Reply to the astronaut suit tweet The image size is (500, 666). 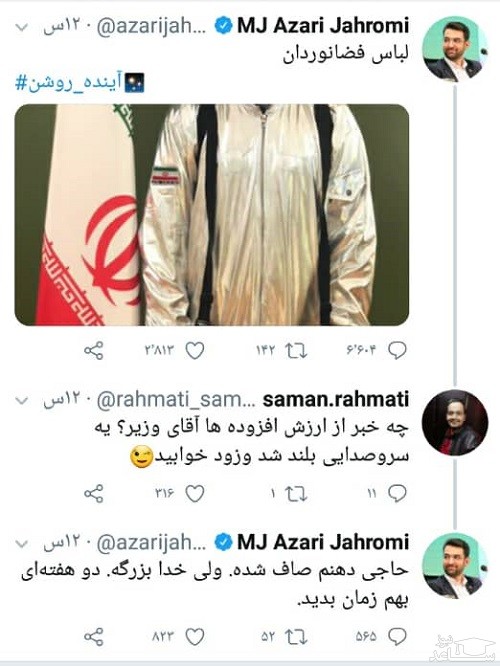click(x=398, y=351)
